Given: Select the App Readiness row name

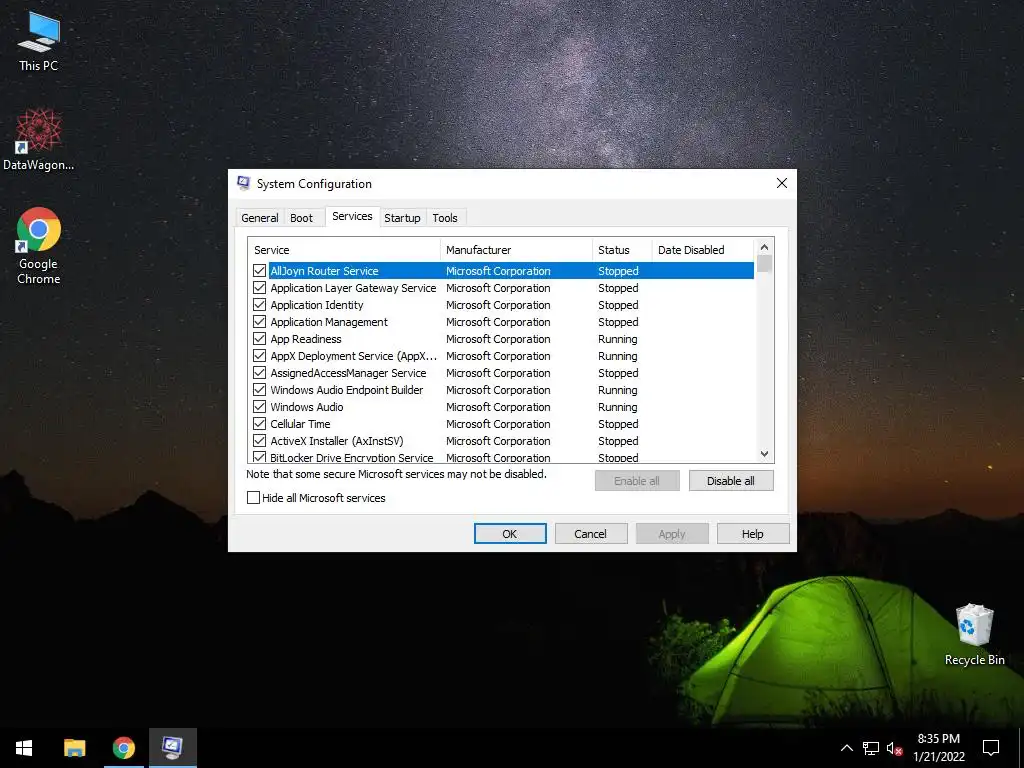Looking at the screenshot, I should pos(306,338).
